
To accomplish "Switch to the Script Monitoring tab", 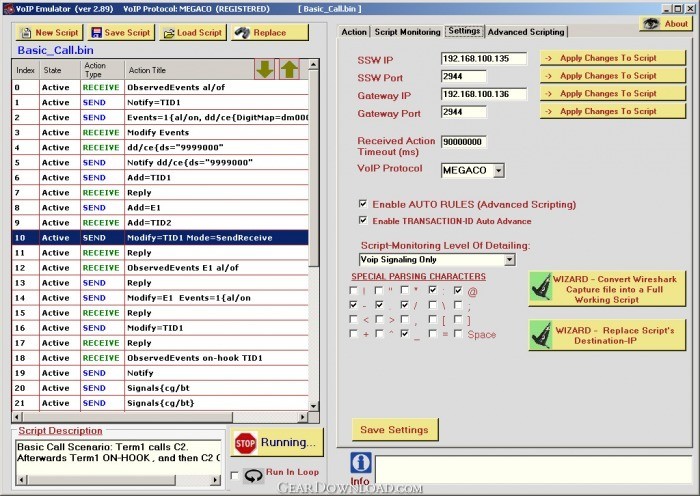I will (x=408, y=32).
